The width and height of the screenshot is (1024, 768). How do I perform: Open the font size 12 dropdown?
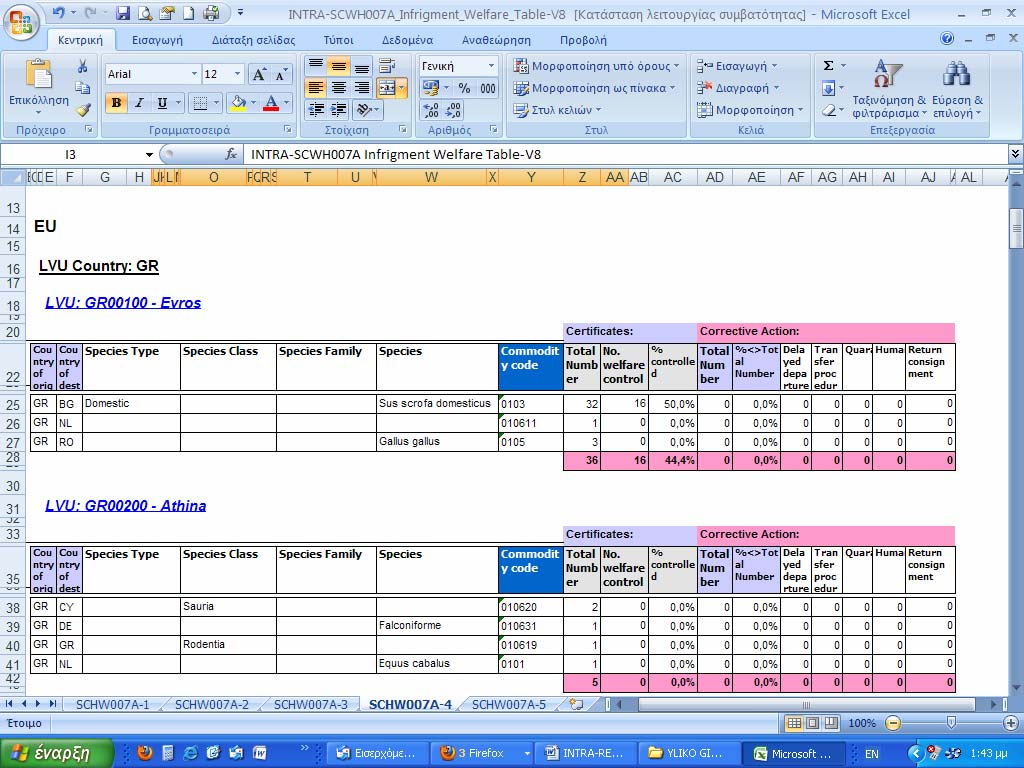pos(237,74)
